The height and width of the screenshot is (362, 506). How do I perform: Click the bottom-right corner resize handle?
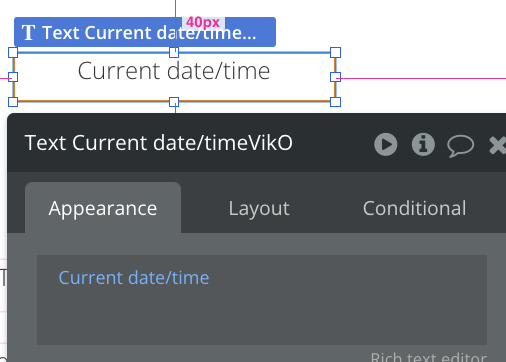335,102
